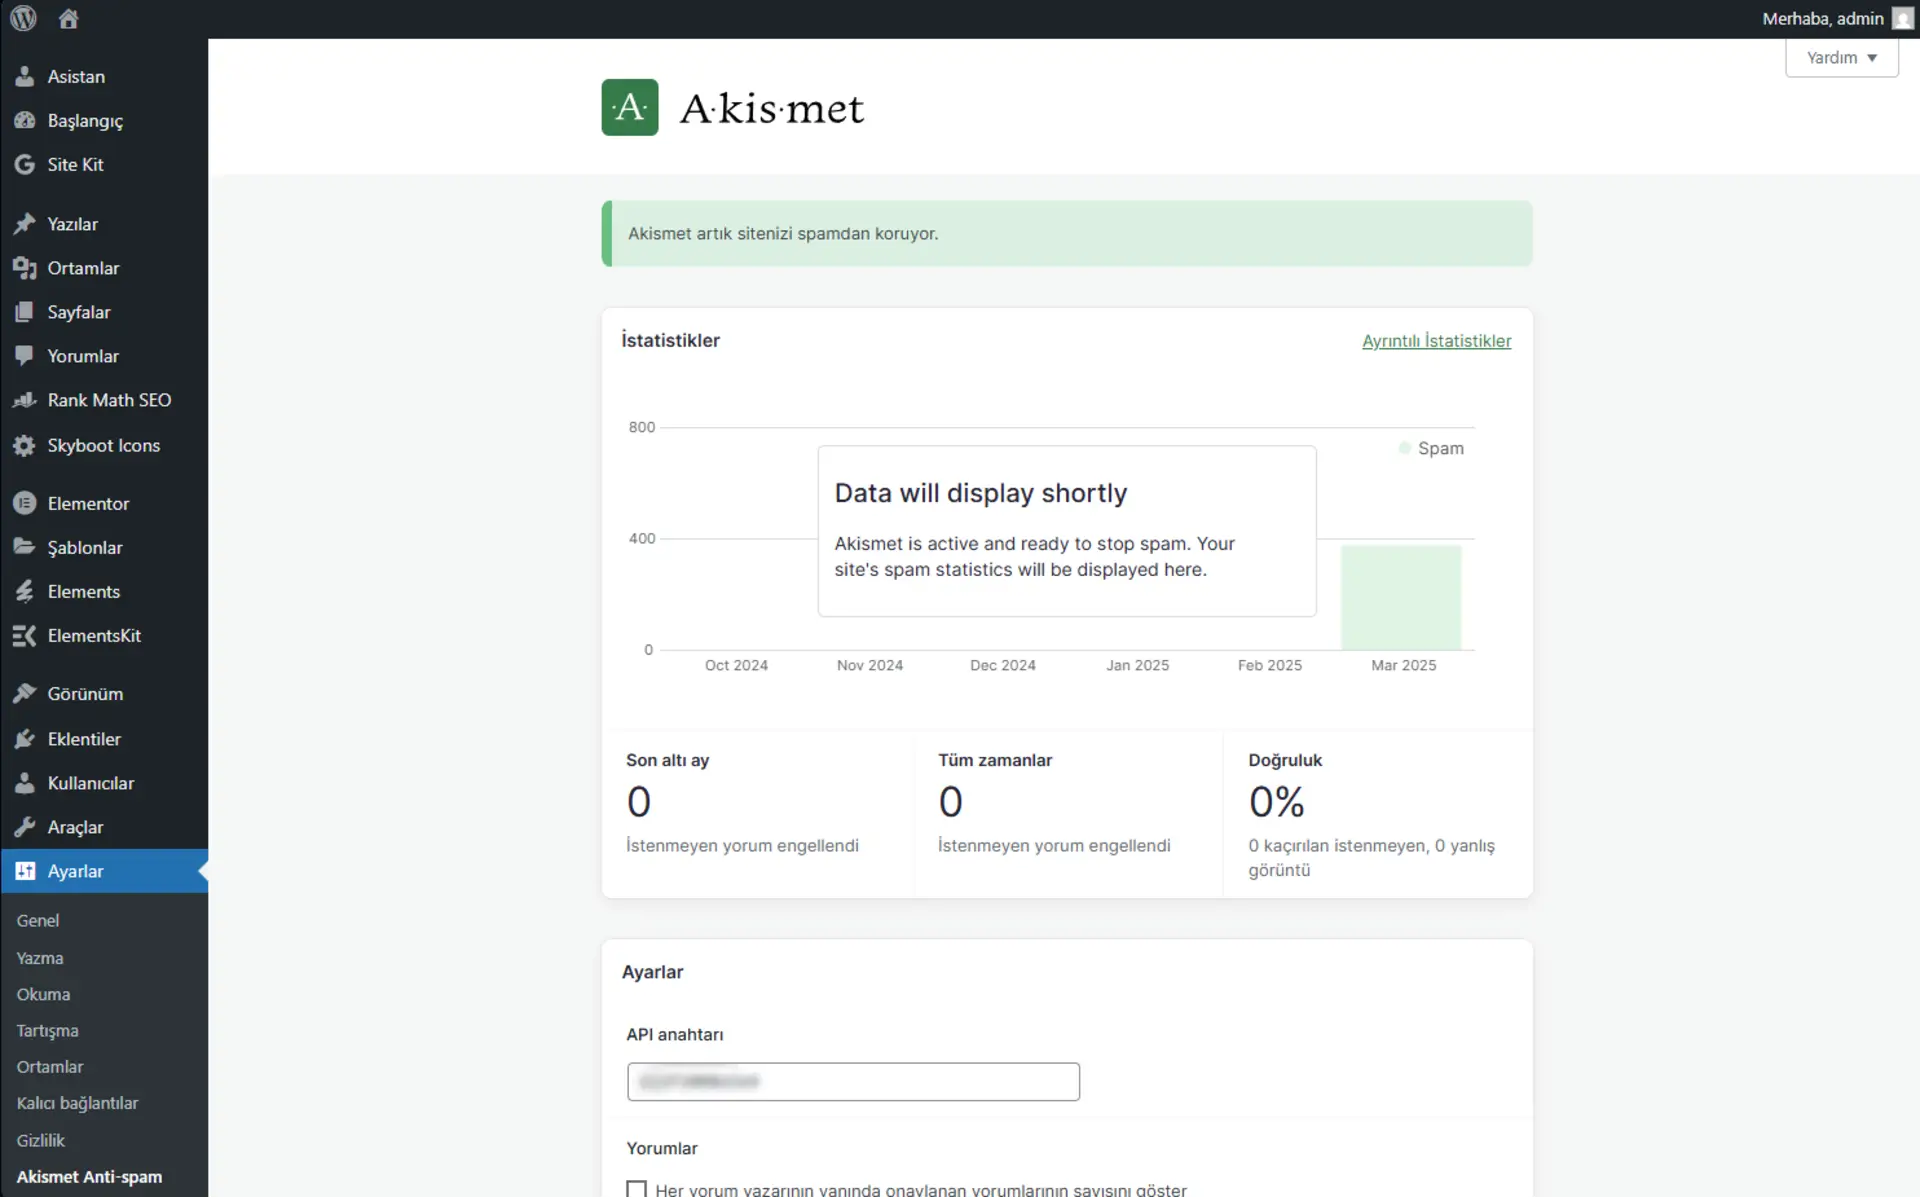The width and height of the screenshot is (1920, 1200).
Task: Click the Rank Math SEO icon
Action: [25, 400]
